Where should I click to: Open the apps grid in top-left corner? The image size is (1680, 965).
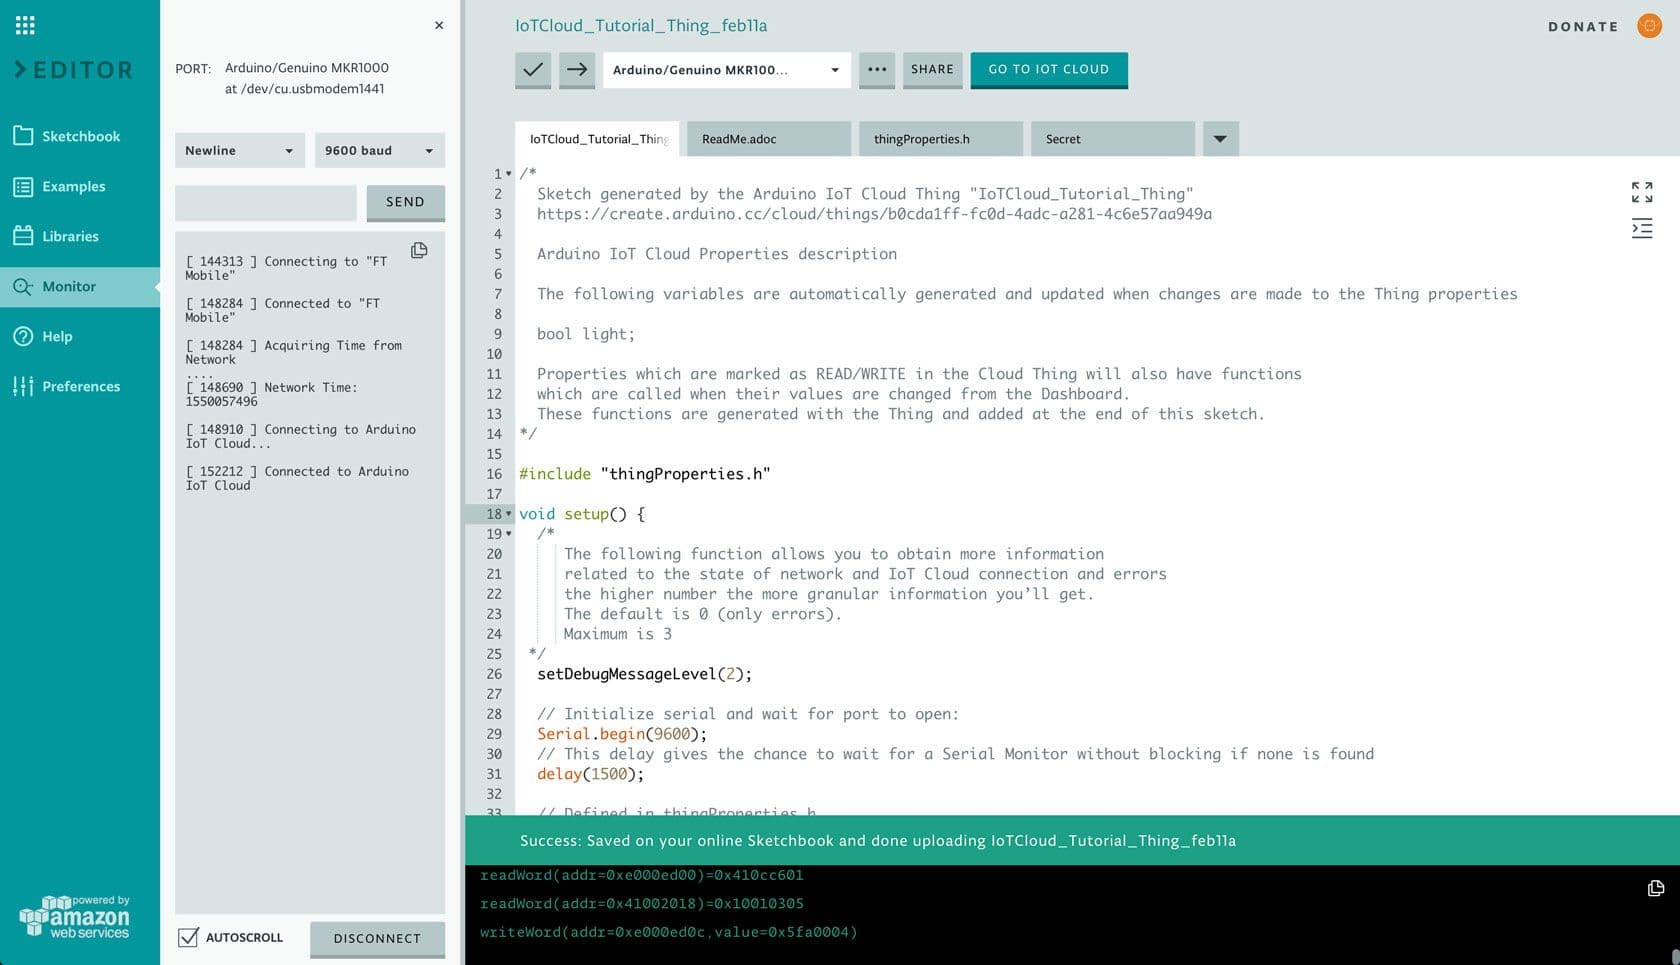[x=24, y=24]
